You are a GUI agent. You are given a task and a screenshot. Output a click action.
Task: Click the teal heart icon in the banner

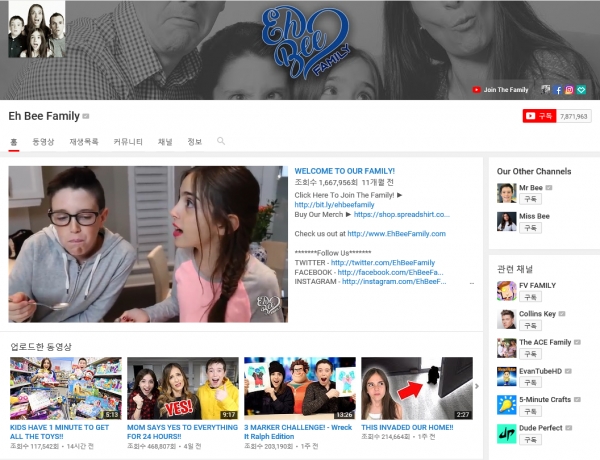[581, 90]
